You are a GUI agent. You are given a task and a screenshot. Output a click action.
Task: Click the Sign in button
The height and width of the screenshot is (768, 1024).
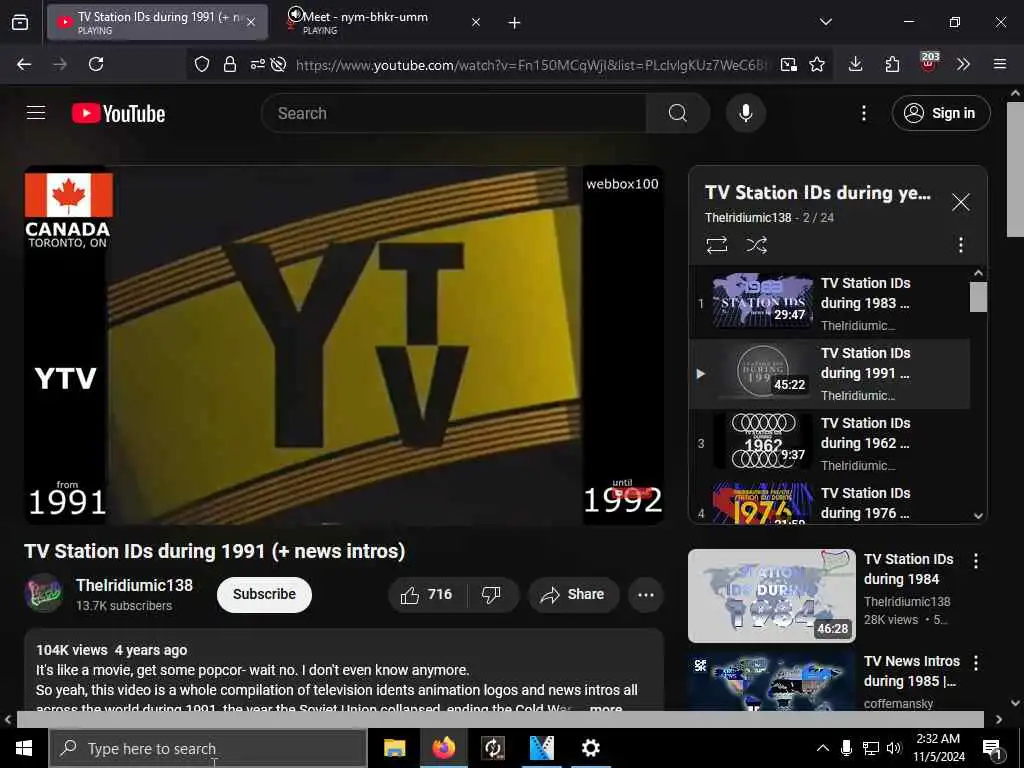(941, 113)
